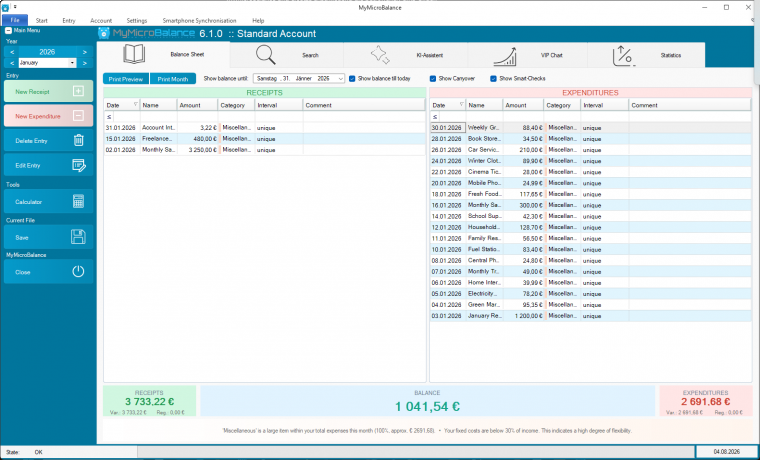
Task: Click the Print Month button
Action: click(173, 79)
